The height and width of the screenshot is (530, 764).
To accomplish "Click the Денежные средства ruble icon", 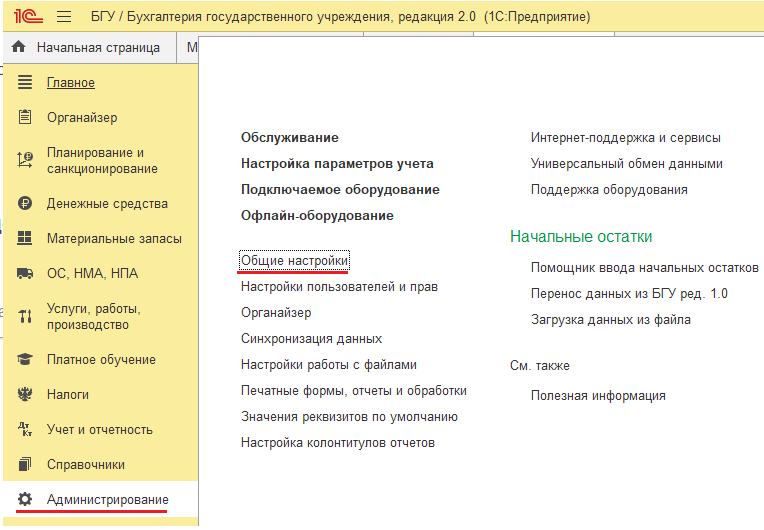I will click(x=25, y=203).
